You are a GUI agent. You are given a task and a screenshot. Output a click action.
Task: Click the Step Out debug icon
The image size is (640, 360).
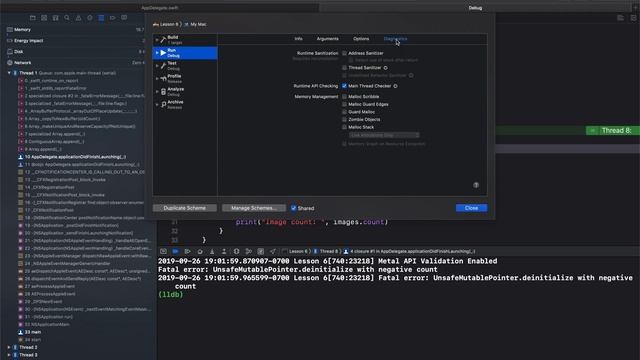(x=224, y=251)
